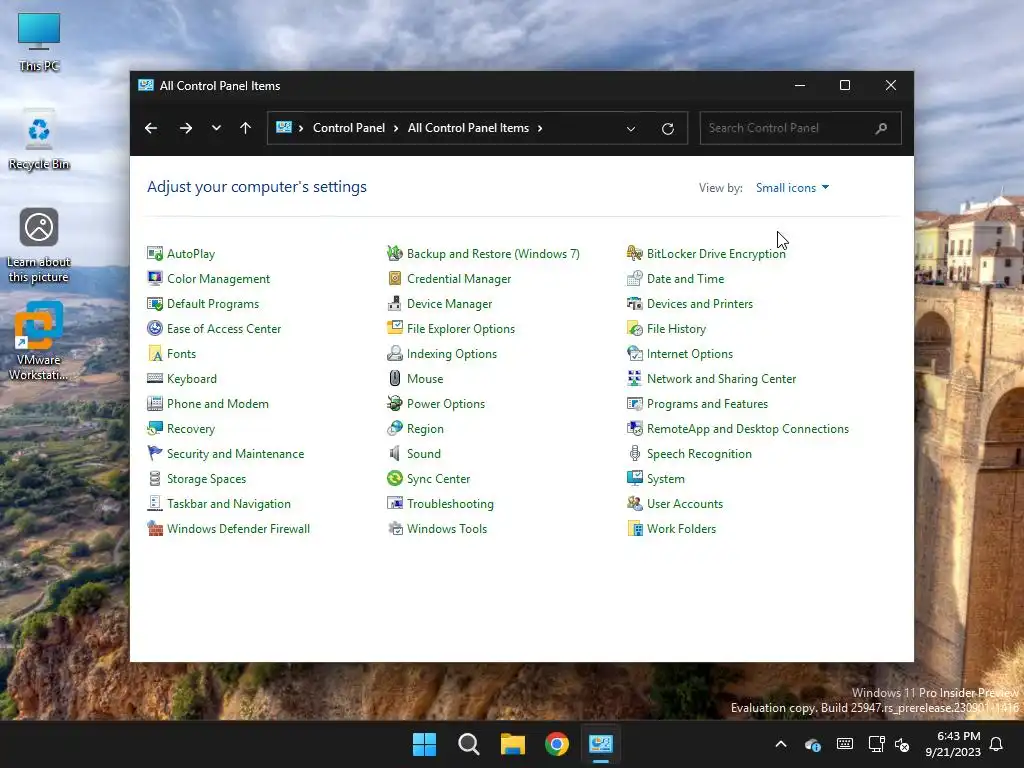Click Backup and Restore (Windows 7) icon
Image resolution: width=1024 pixels, height=768 pixels.
(394, 253)
